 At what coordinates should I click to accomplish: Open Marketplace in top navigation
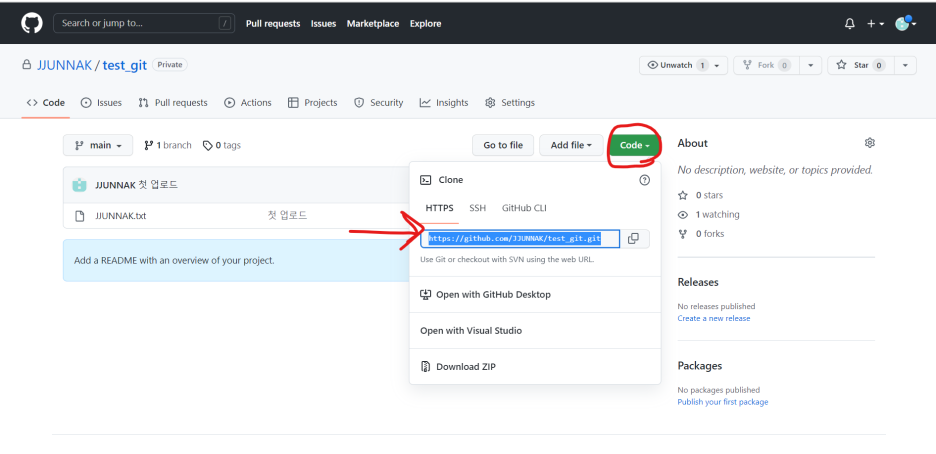tap(373, 24)
